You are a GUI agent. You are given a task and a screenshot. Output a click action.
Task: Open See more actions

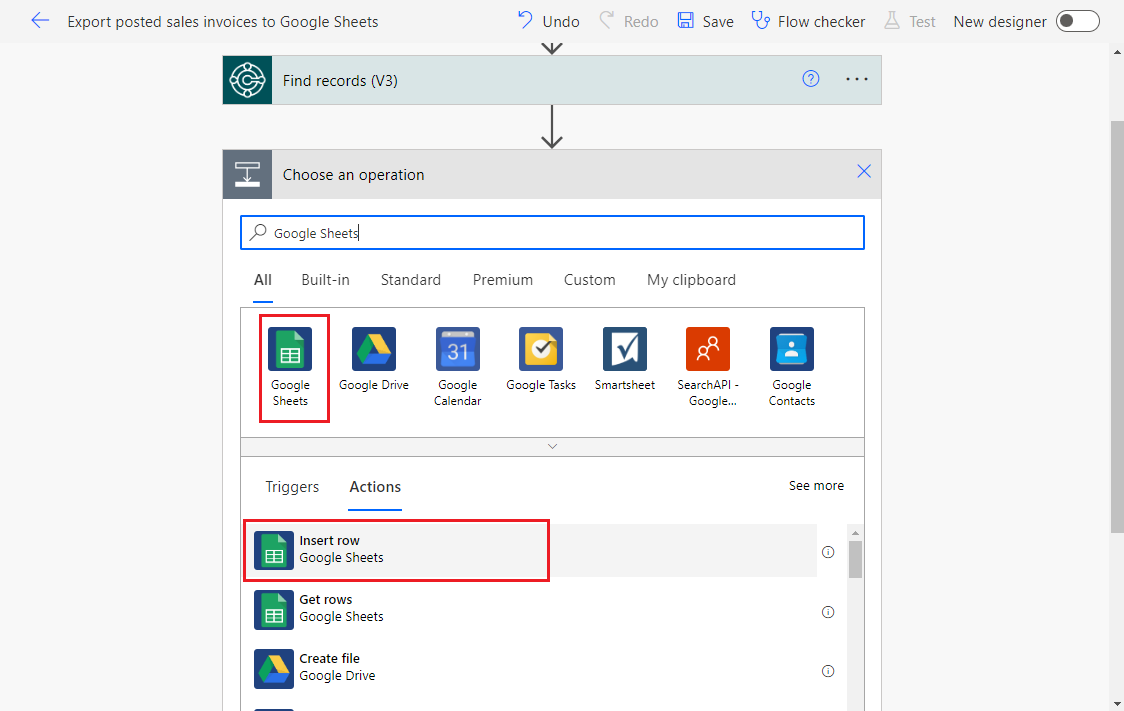click(816, 485)
